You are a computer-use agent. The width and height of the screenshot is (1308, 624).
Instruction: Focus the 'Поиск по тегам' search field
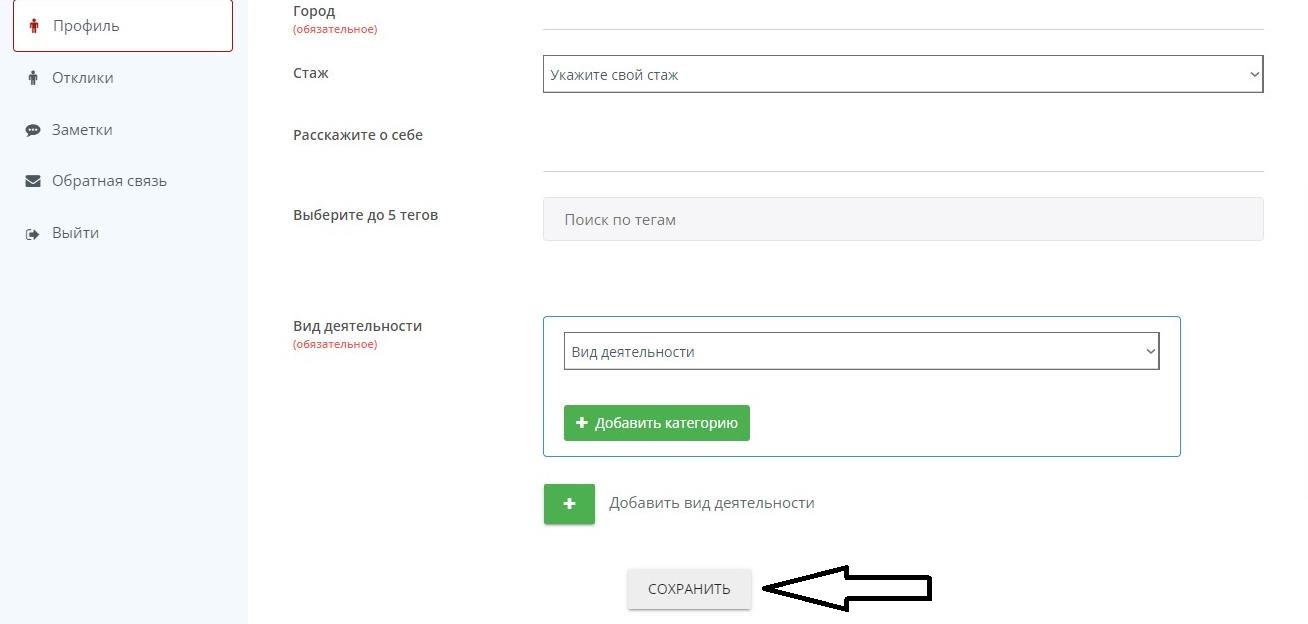902,219
